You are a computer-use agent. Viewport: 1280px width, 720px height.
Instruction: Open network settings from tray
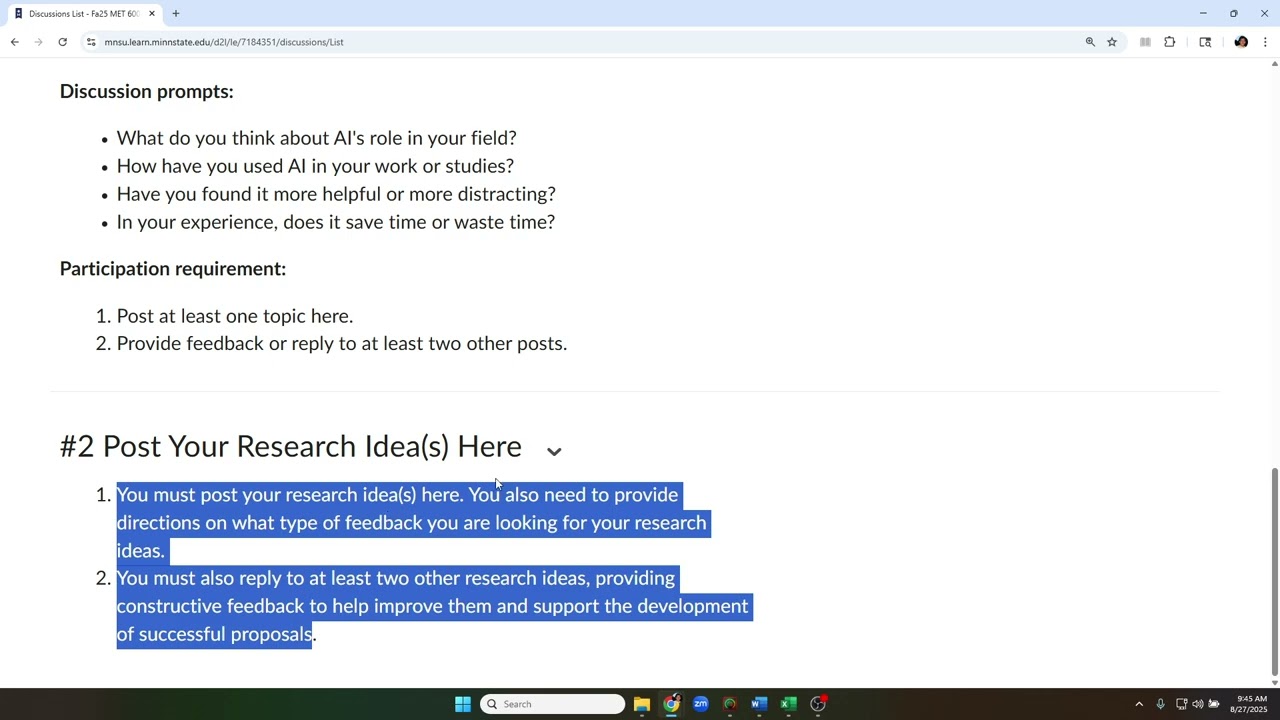(1181, 704)
